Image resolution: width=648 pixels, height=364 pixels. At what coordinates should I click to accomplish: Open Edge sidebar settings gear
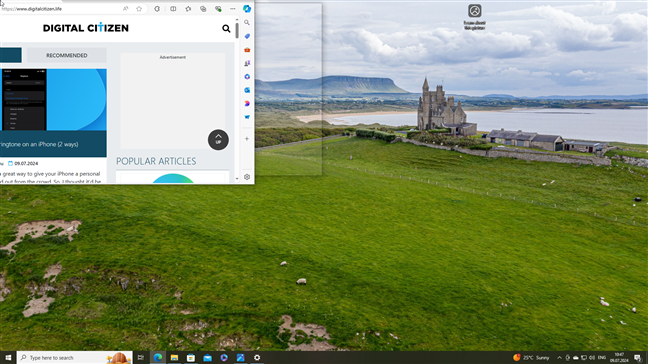tap(247, 177)
